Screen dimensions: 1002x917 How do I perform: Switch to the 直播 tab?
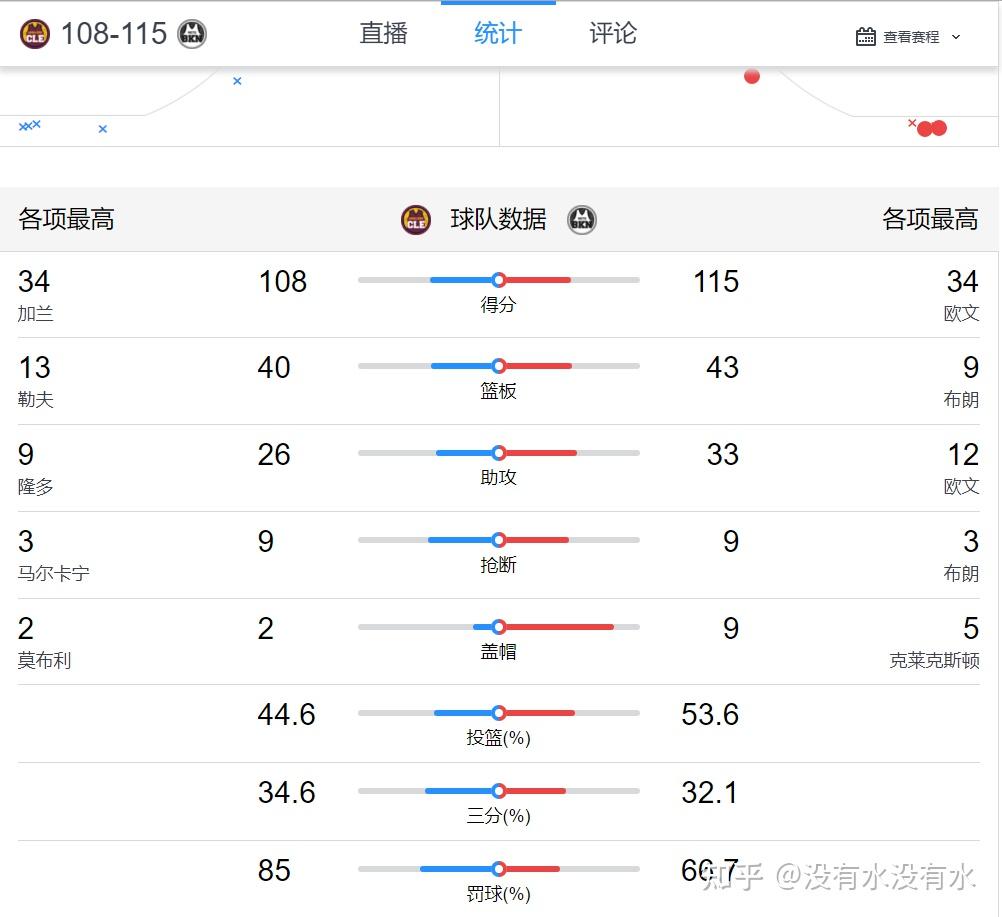[383, 33]
